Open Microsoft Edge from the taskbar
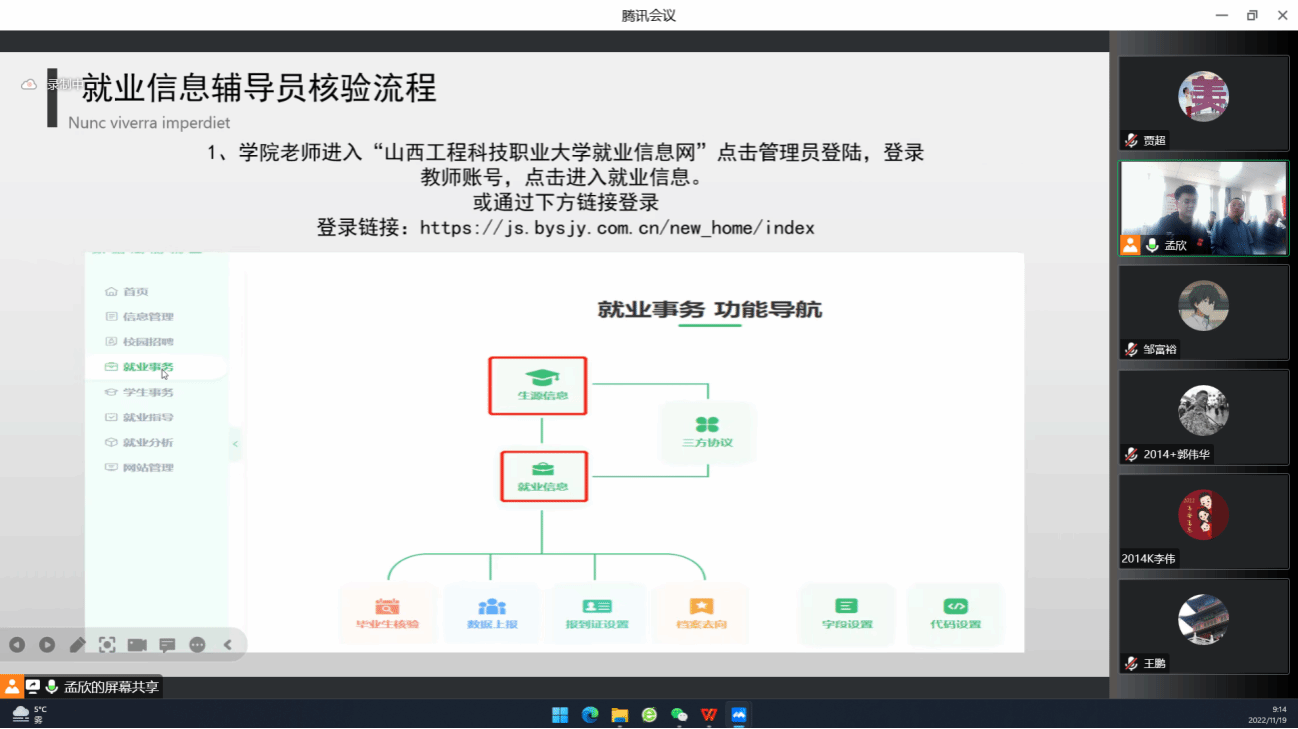Viewport: 1298px width, 729px height. (590, 715)
